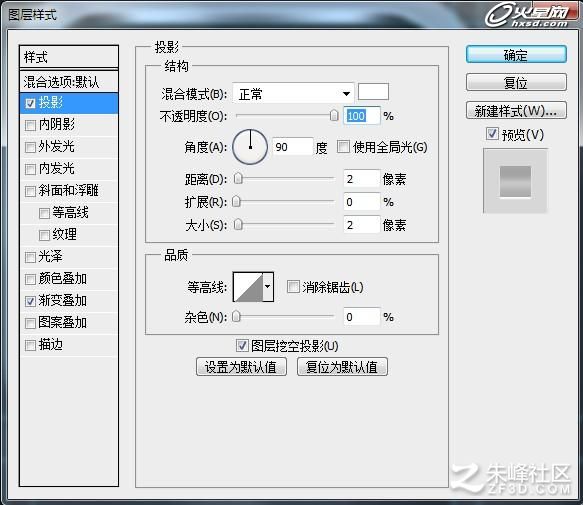
Task: Click the 距离 pixel input field
Action: (x=361, y=179)
